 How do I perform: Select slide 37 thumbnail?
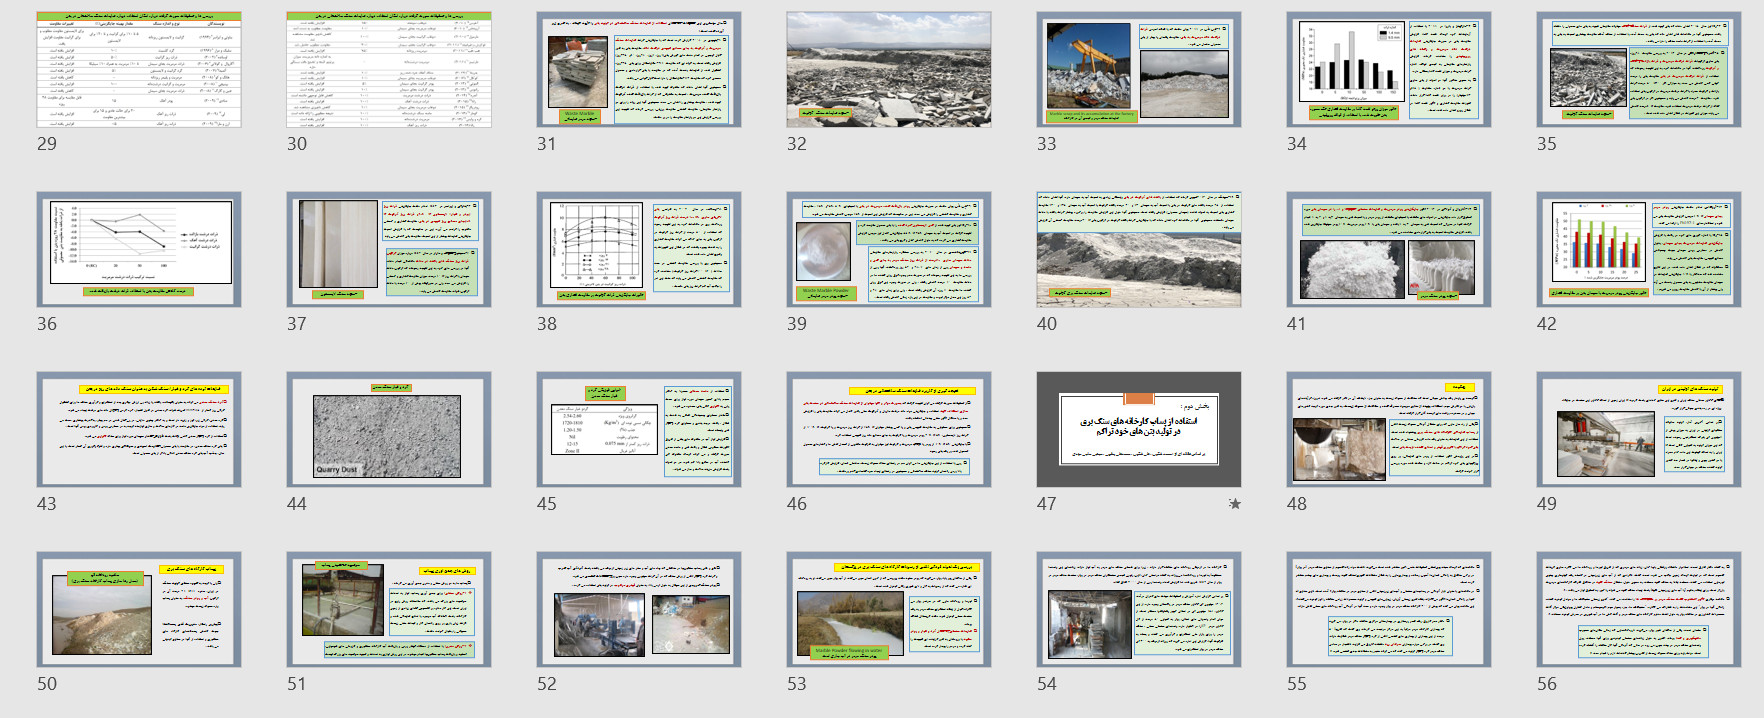point(389,249)
